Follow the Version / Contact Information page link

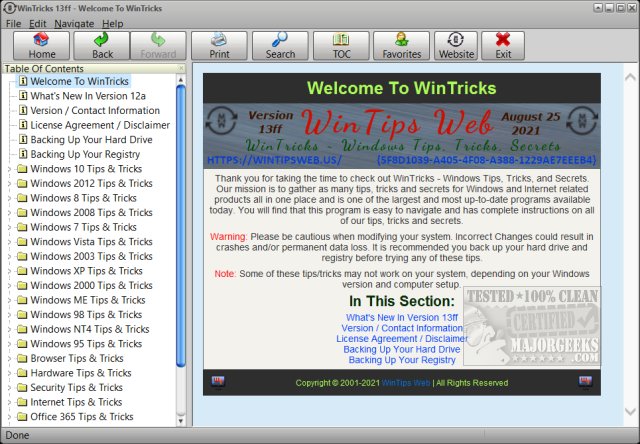point(402,328)
